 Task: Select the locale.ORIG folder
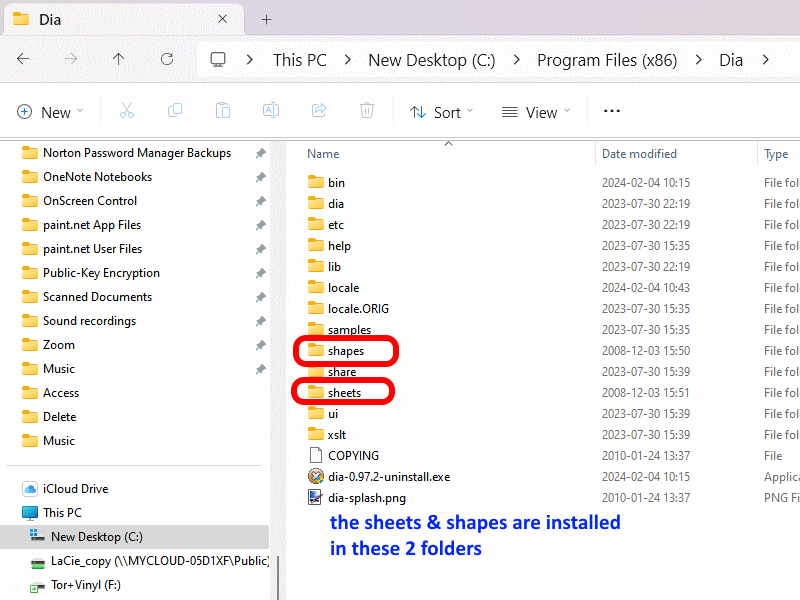[348, 309]
